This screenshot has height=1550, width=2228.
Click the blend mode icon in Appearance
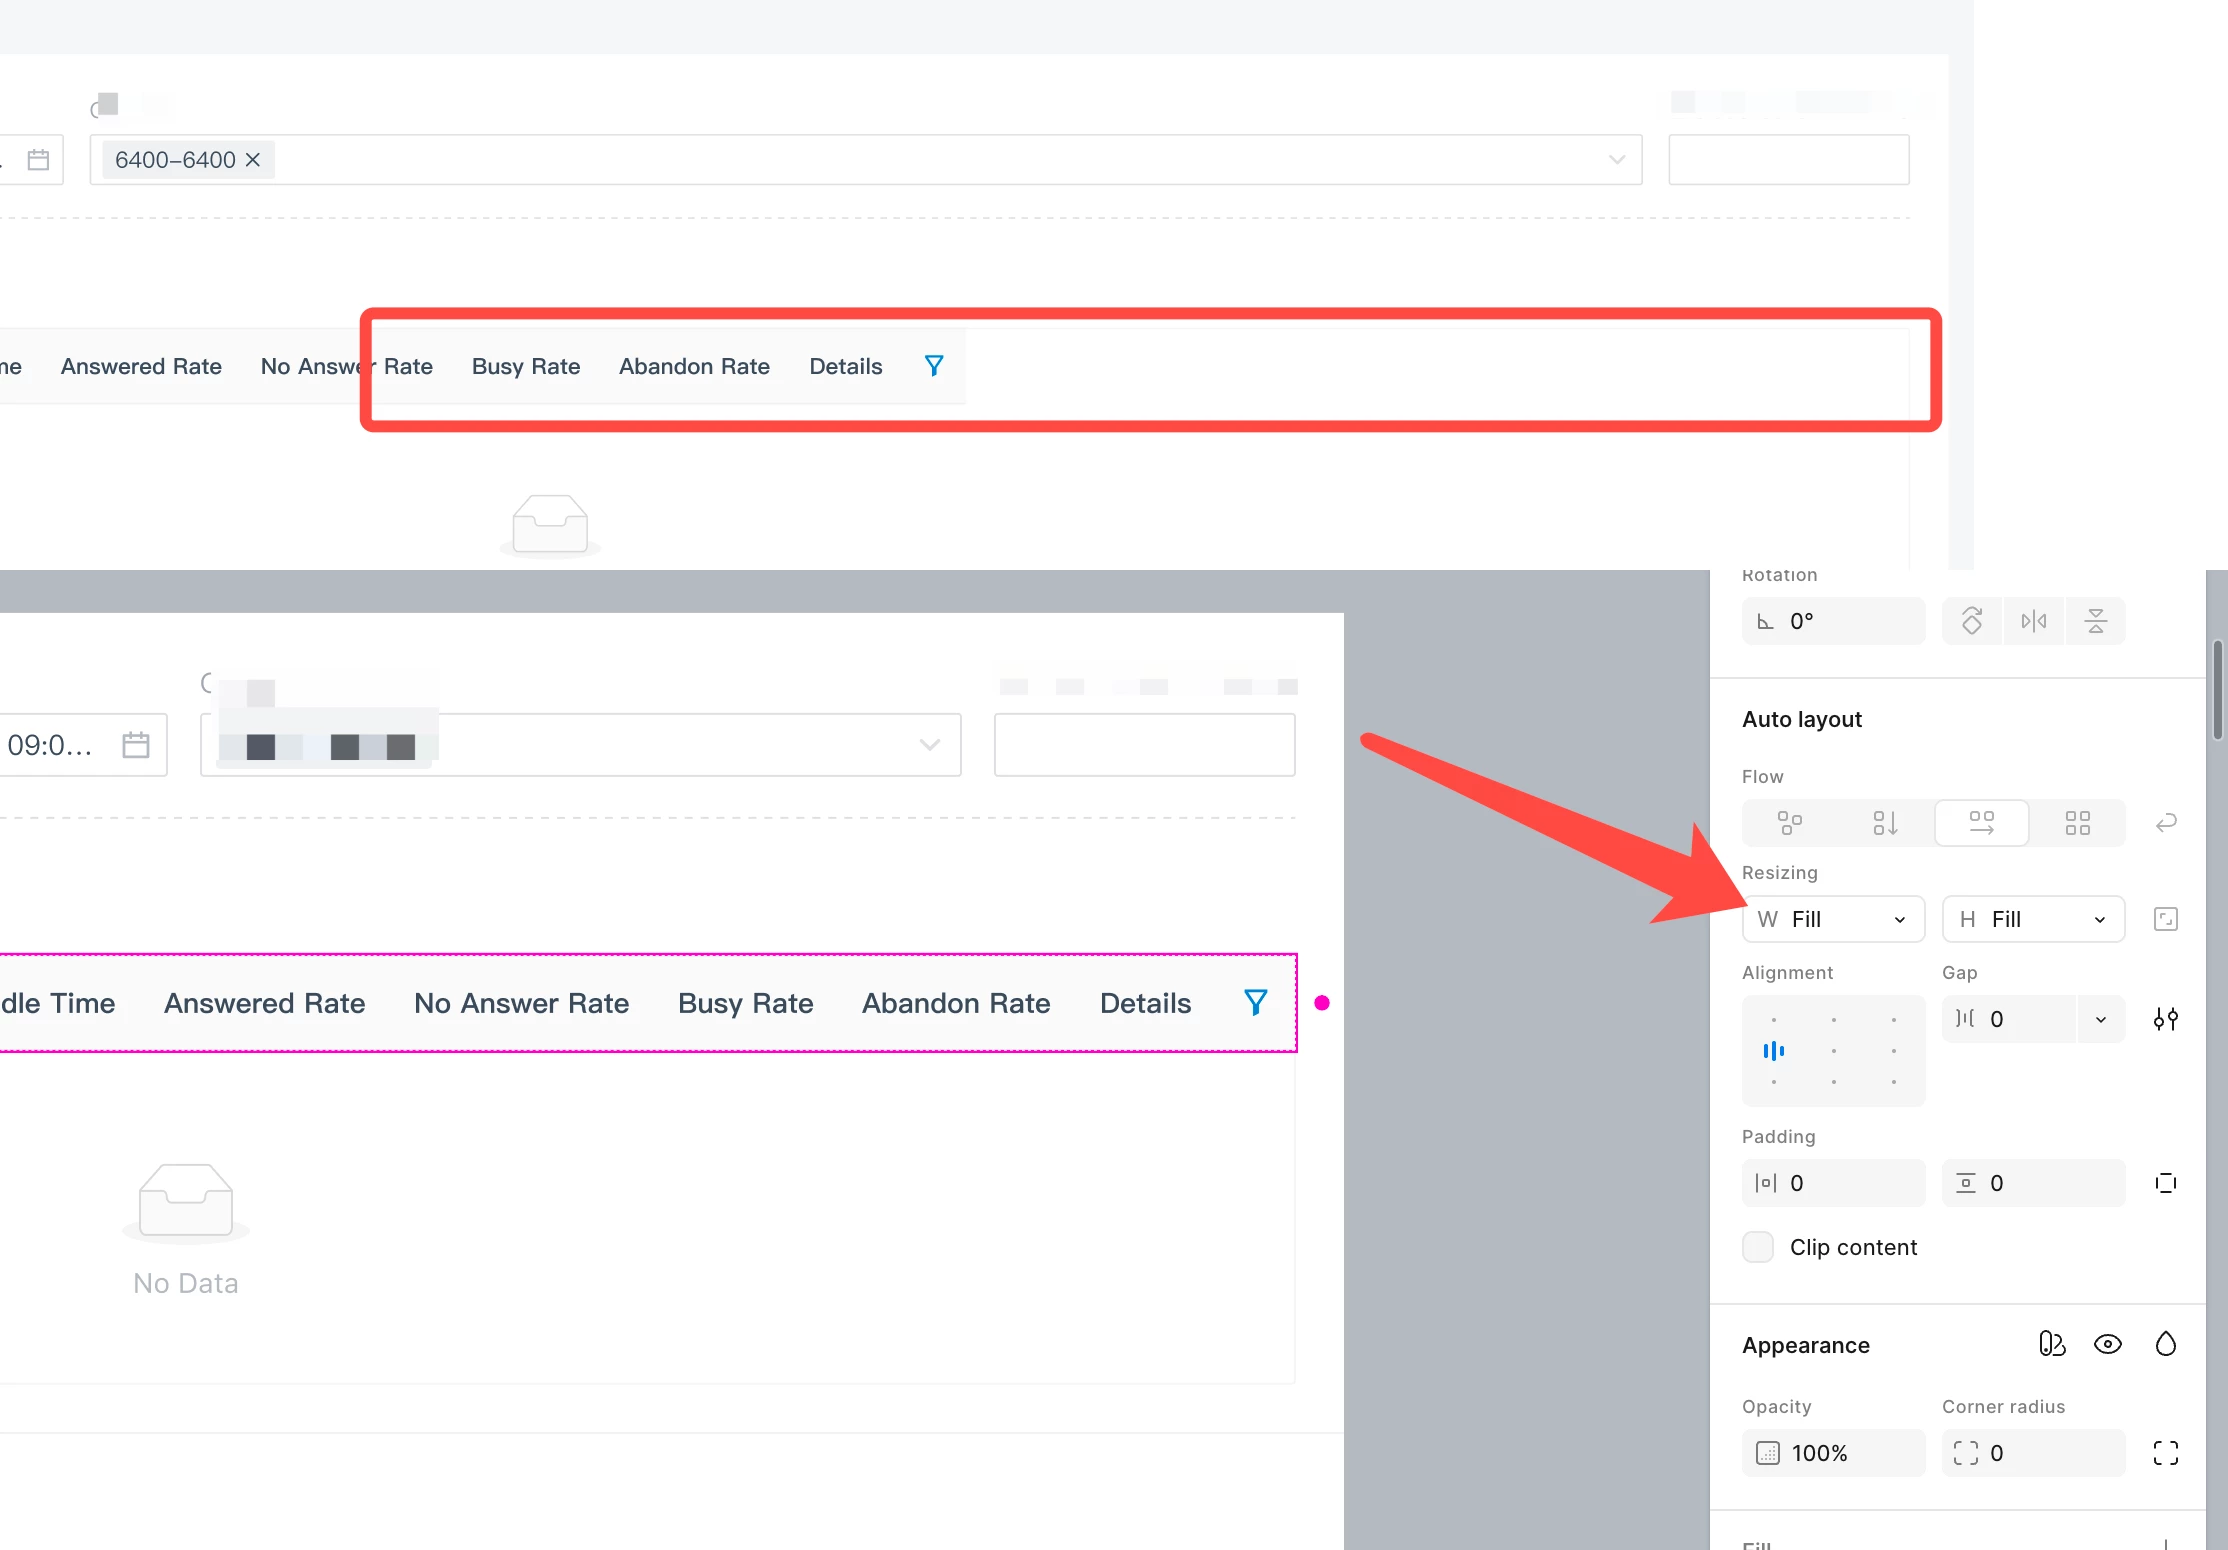(x=2052, y=1344)
